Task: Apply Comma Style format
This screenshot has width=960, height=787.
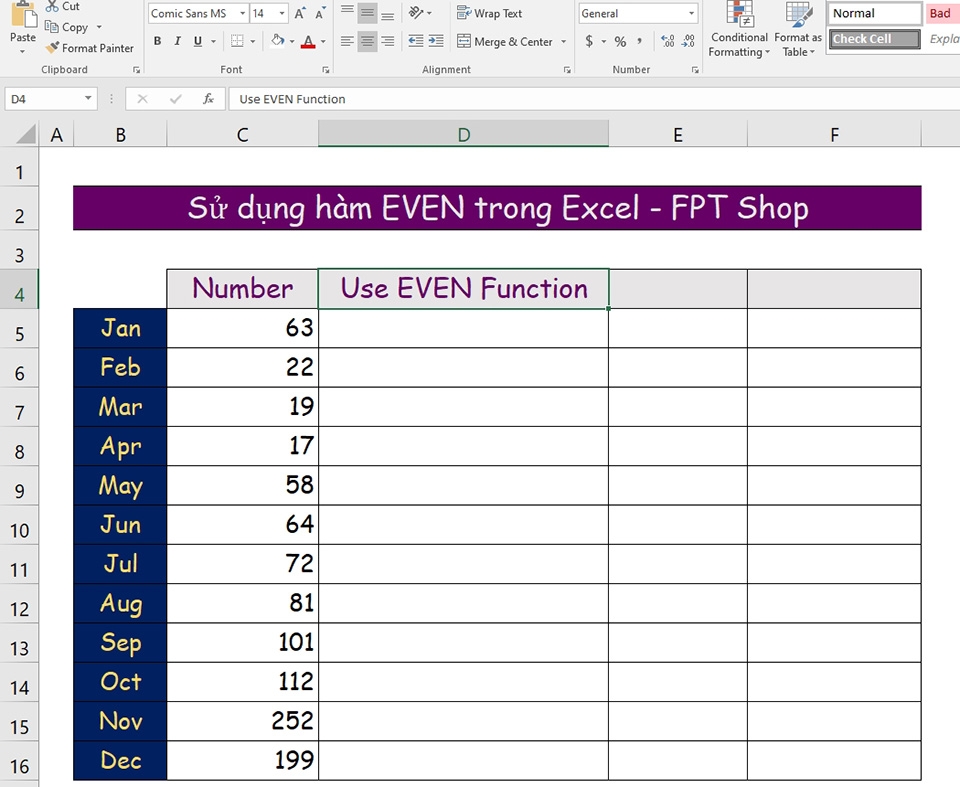Action: click(639, 41)
